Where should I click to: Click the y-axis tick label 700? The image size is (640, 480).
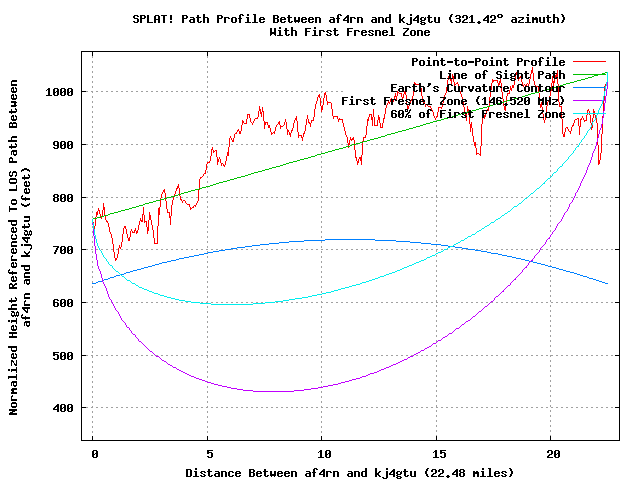coord(63,250)
